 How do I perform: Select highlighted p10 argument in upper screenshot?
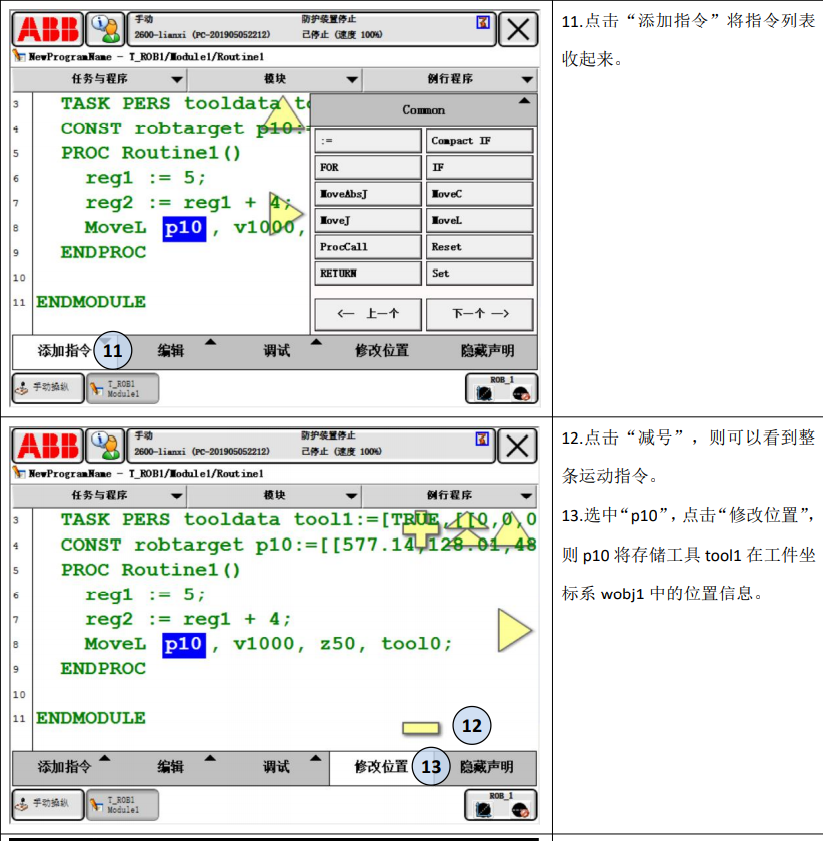(x=184, y=228)
